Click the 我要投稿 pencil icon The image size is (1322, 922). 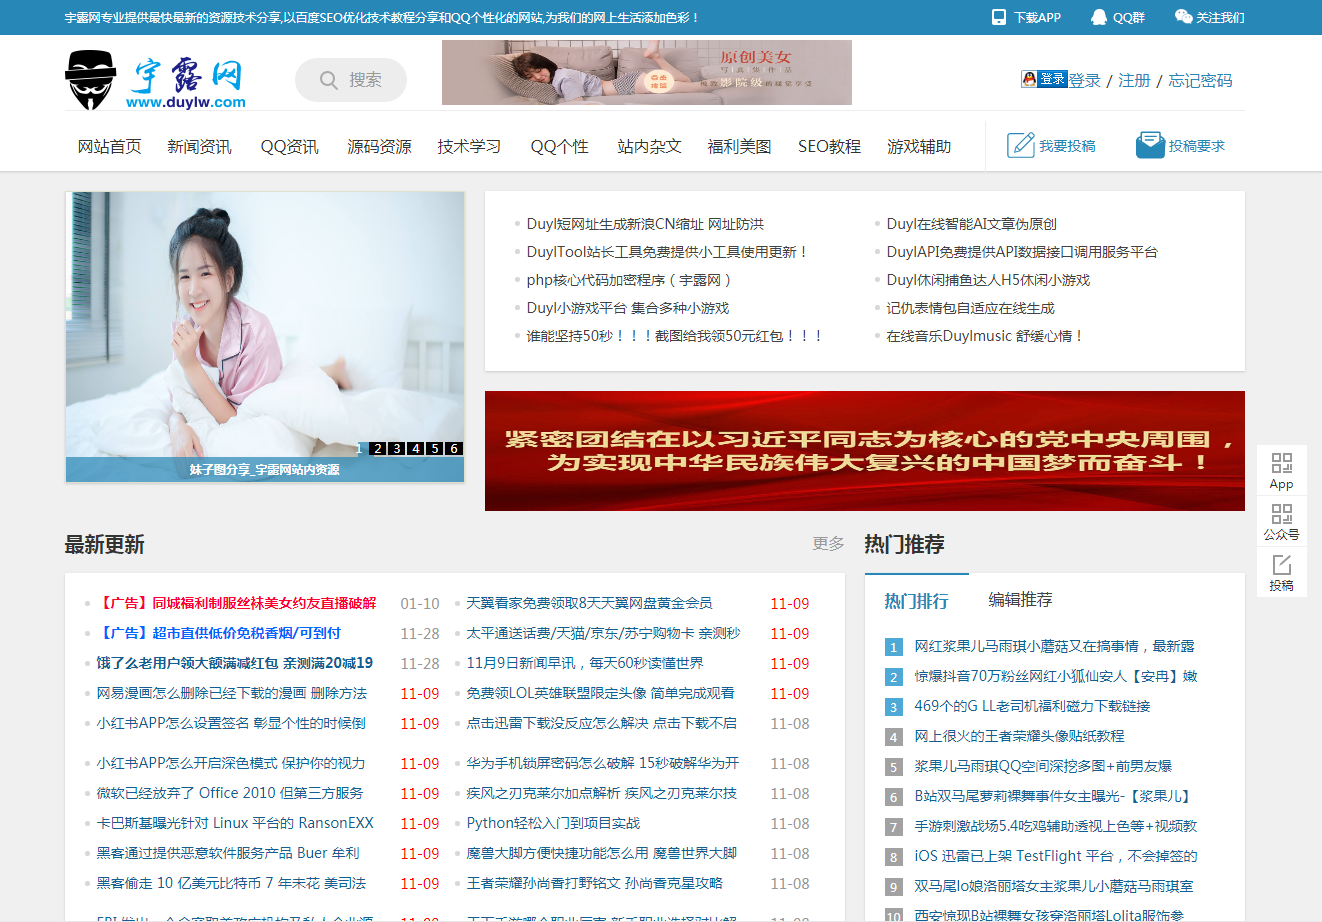1020,145
